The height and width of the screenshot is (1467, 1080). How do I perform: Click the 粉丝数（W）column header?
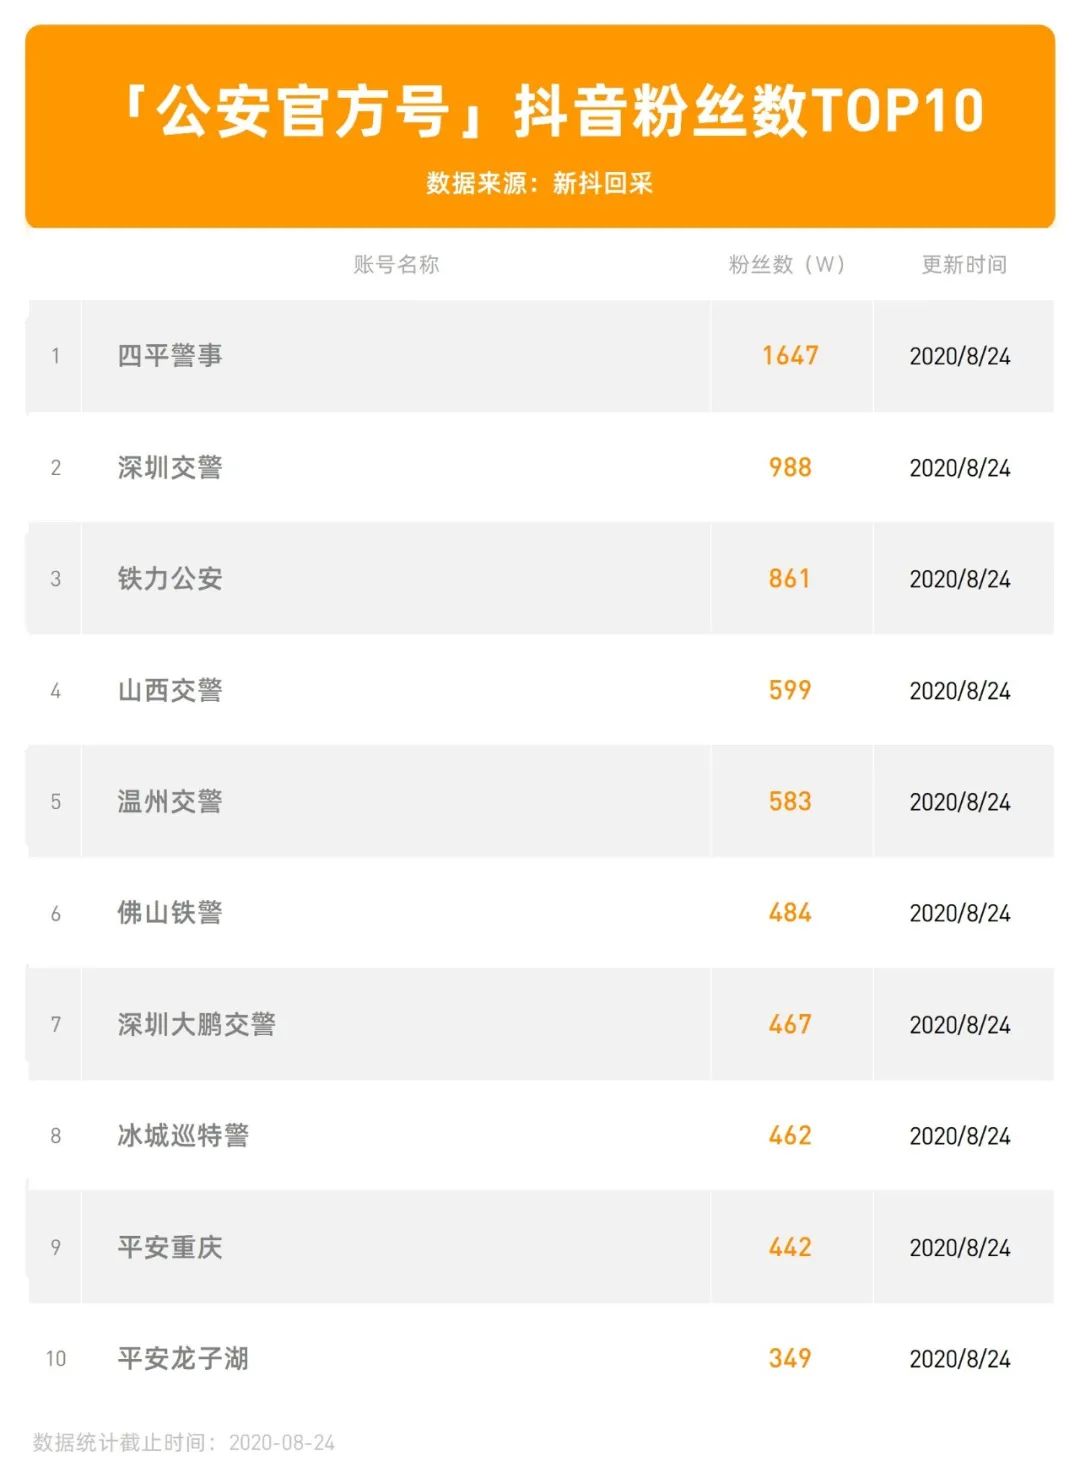tap(787, 265)
